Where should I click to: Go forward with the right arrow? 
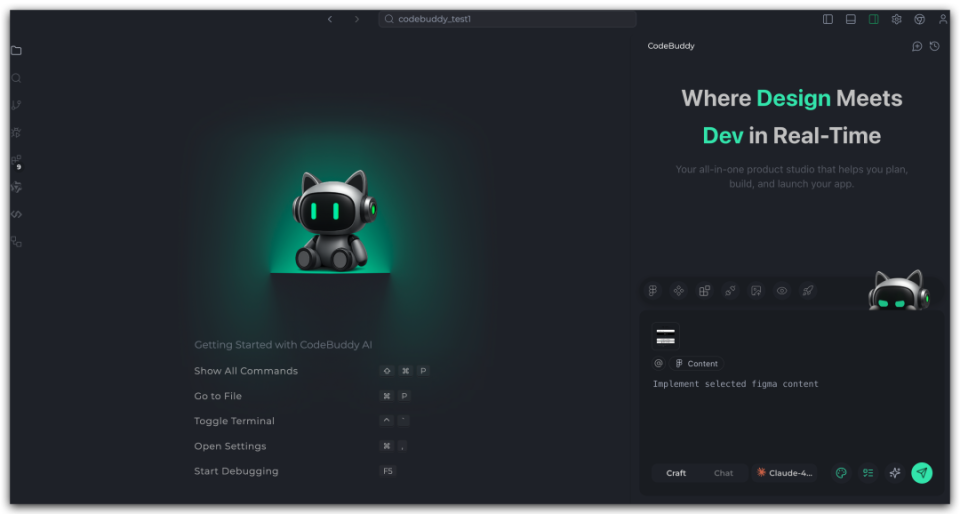tap(357, 19)
